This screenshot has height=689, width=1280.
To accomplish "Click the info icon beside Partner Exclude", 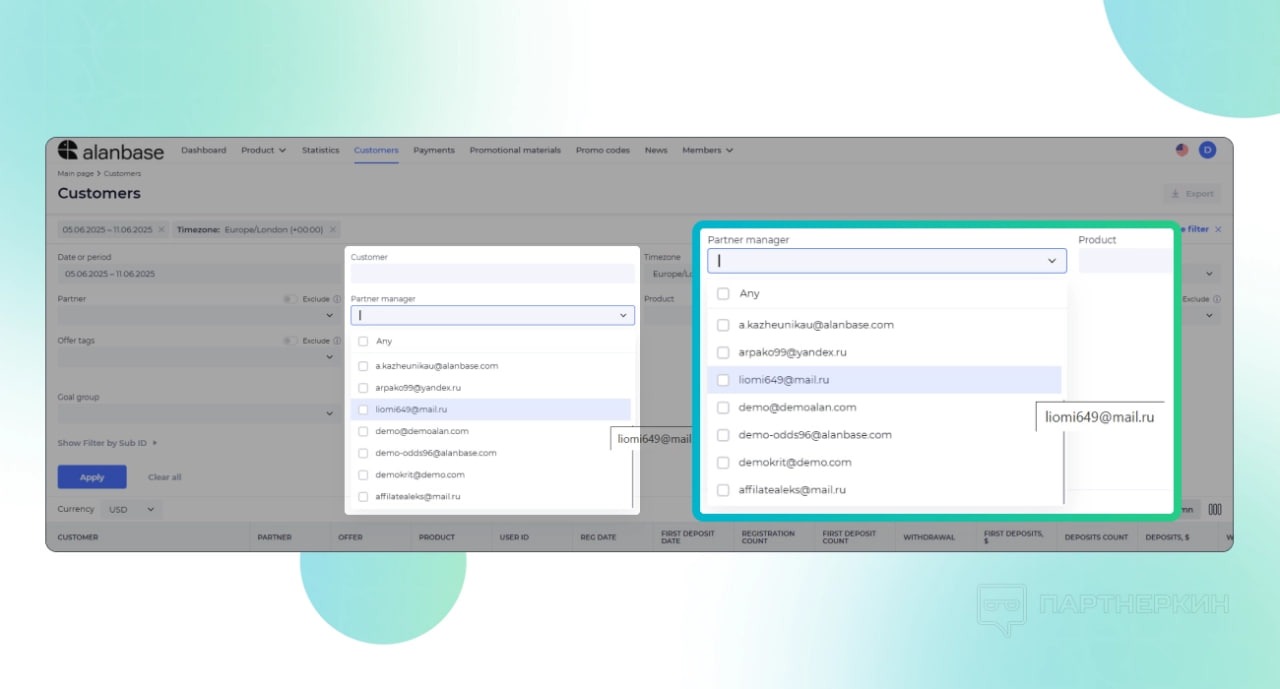I will [x=337, y=299].
